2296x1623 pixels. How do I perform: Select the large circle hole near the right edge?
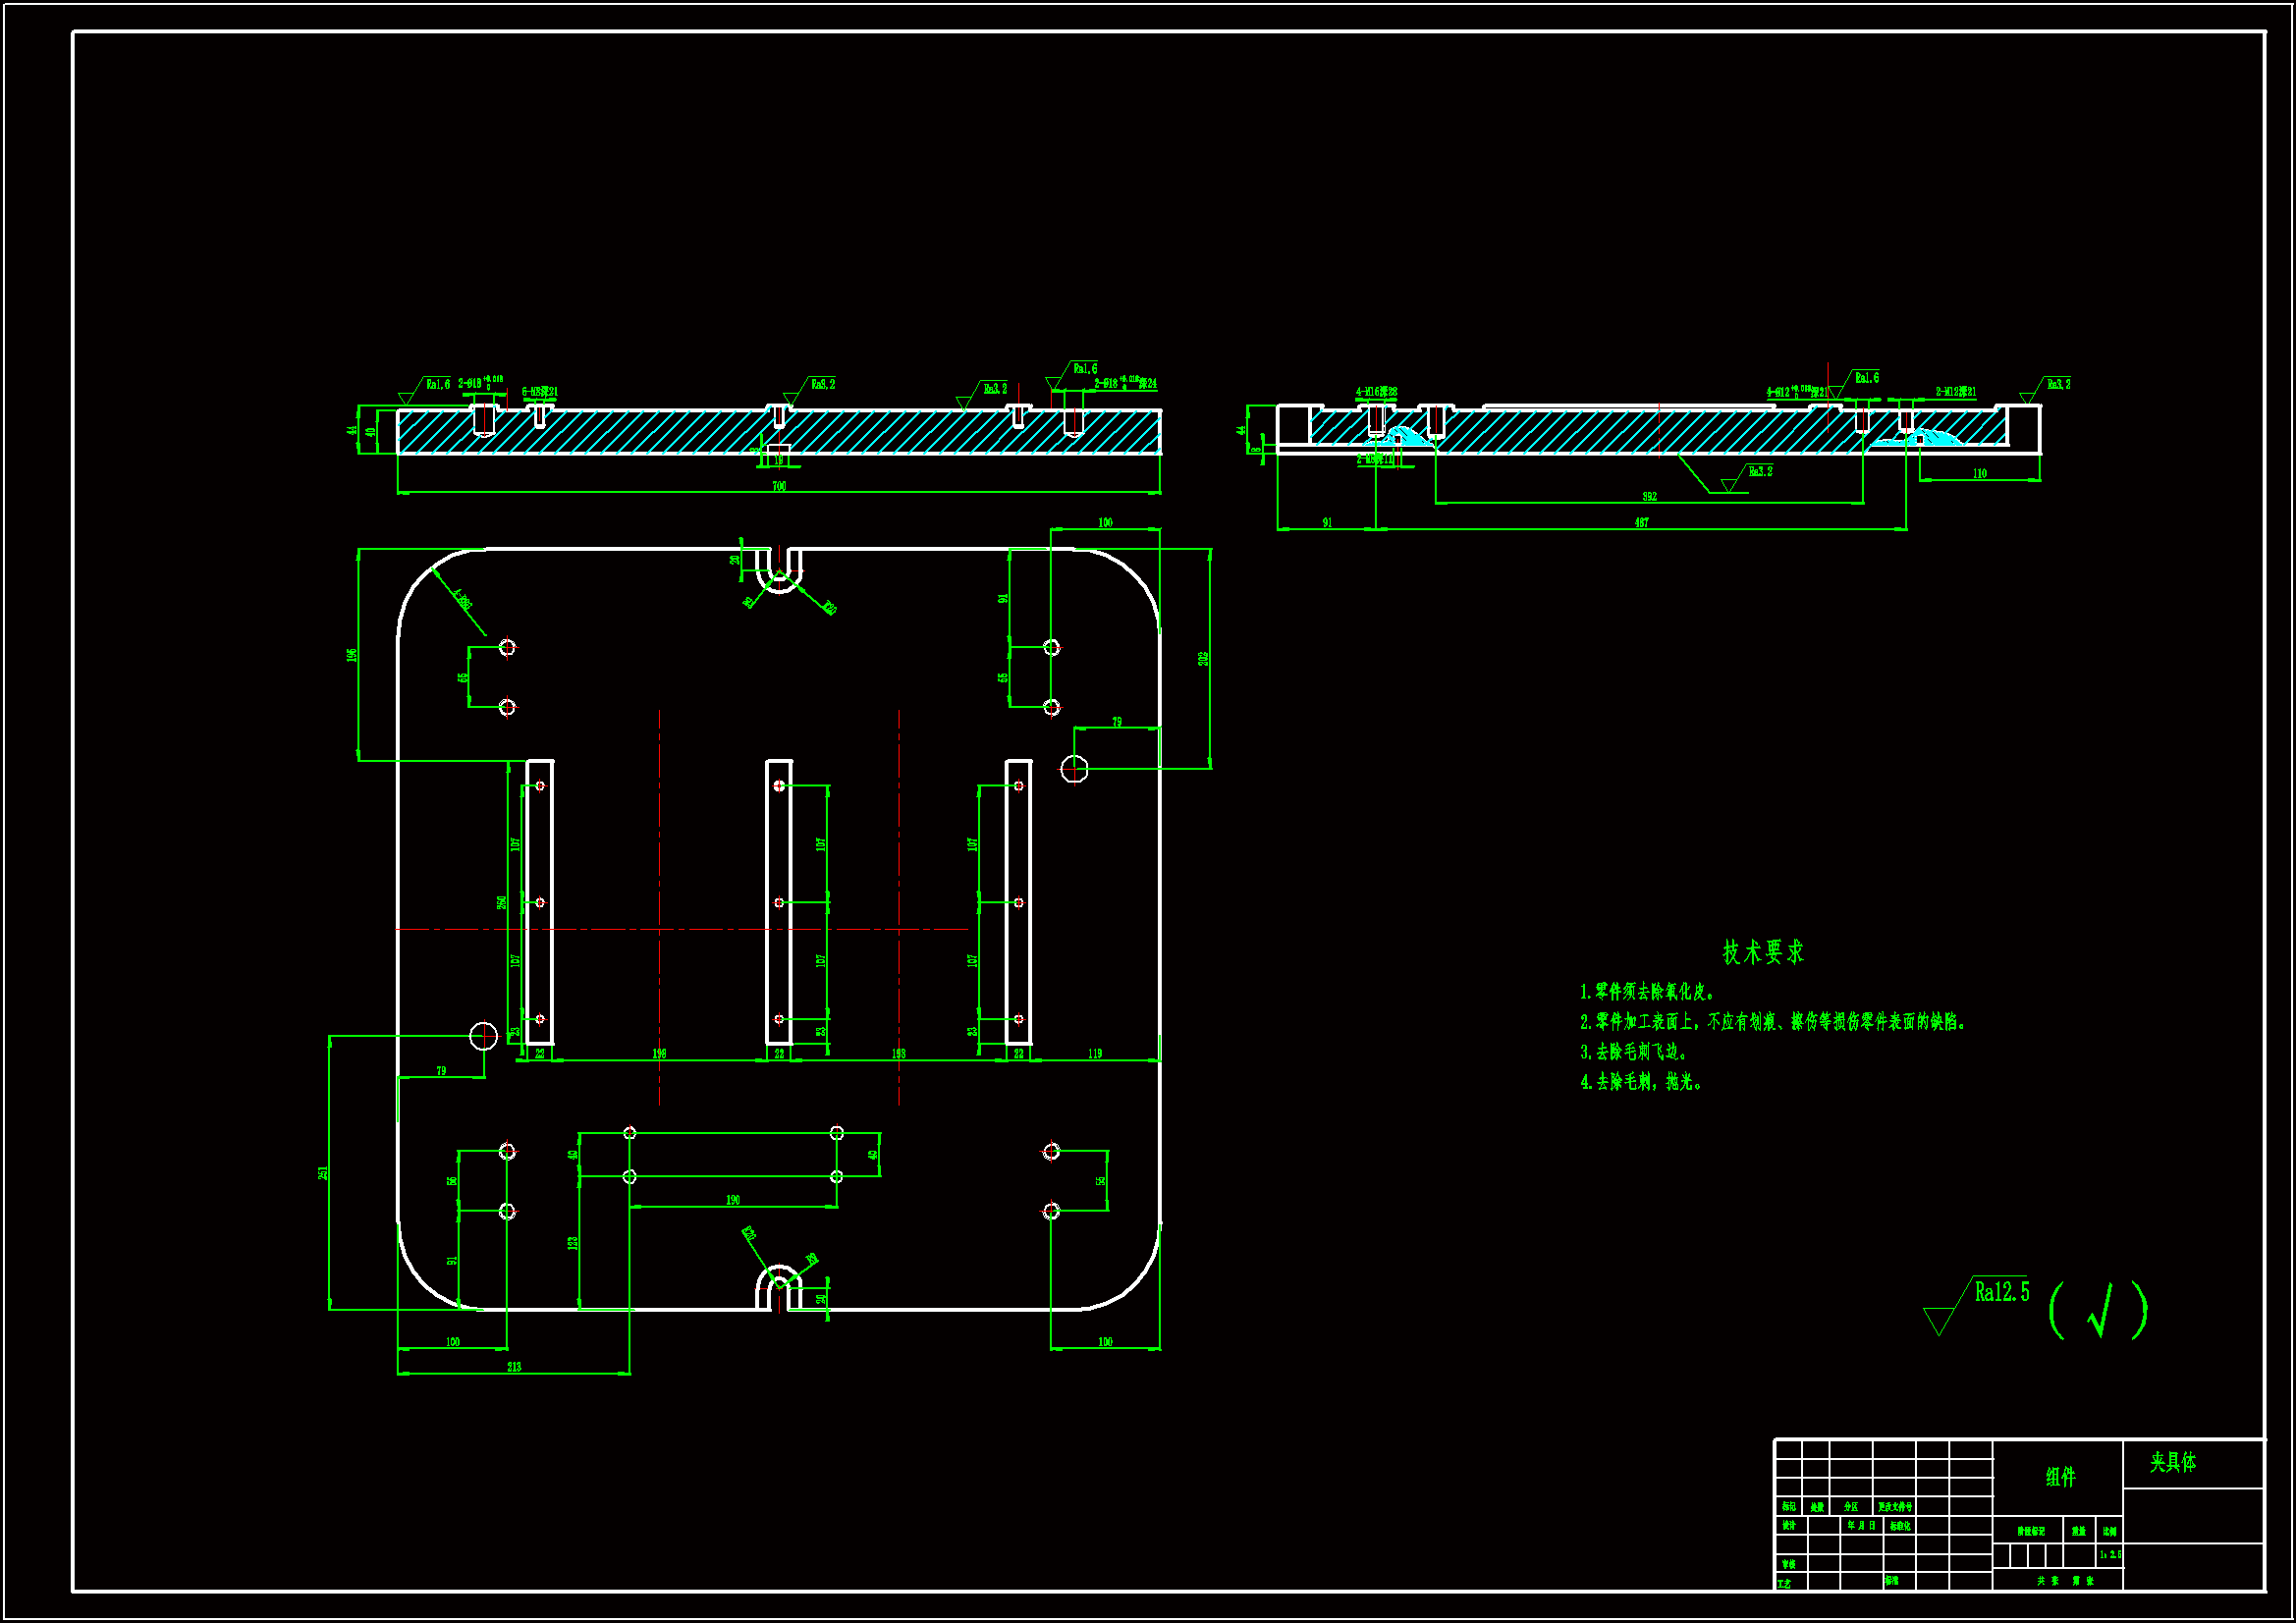point(1074,769)
